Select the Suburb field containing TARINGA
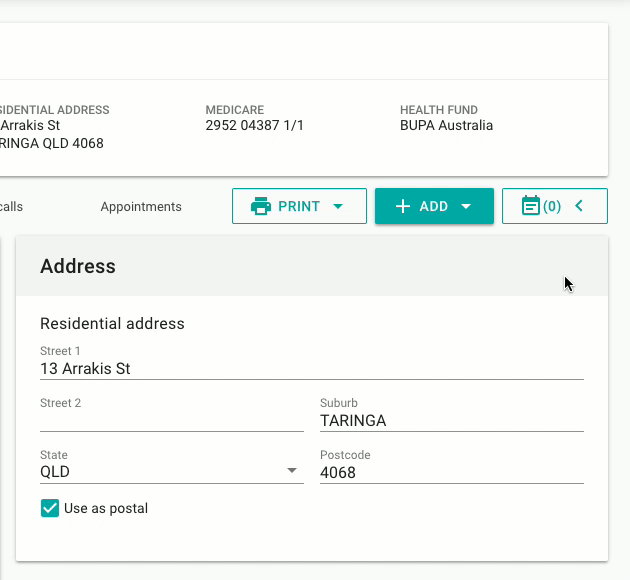 click(x=450, y=421)
